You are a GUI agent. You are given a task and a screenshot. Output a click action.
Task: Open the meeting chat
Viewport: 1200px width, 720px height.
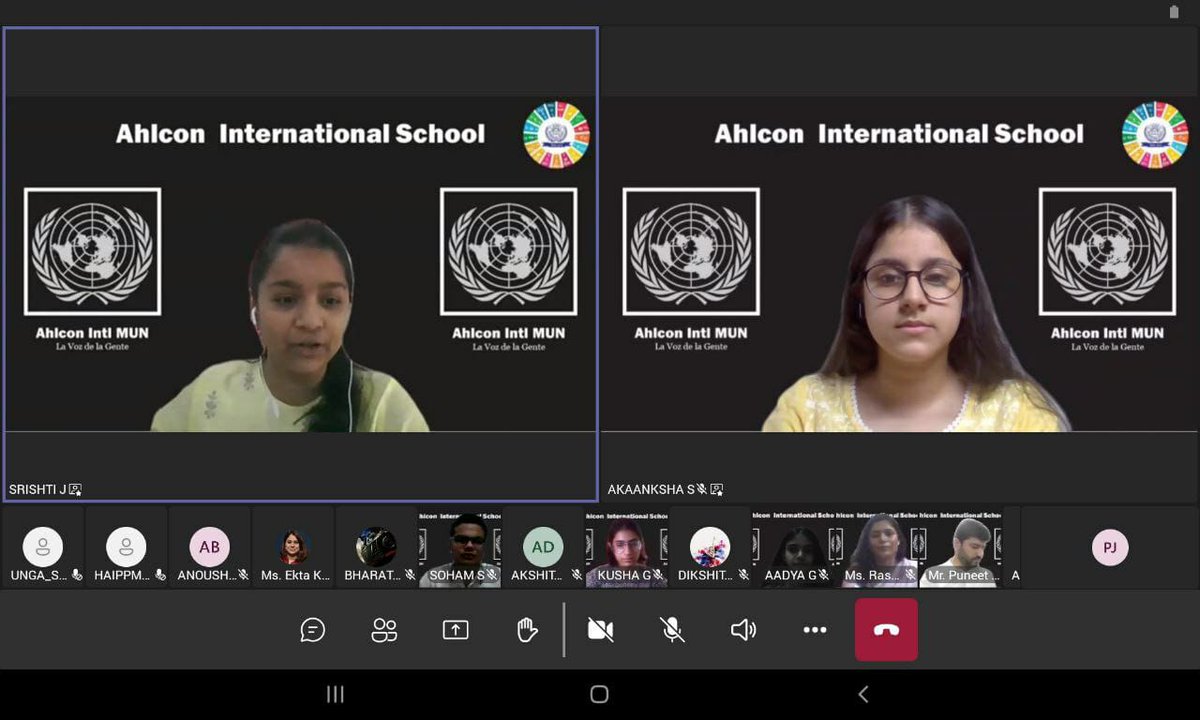coord(313,630)
